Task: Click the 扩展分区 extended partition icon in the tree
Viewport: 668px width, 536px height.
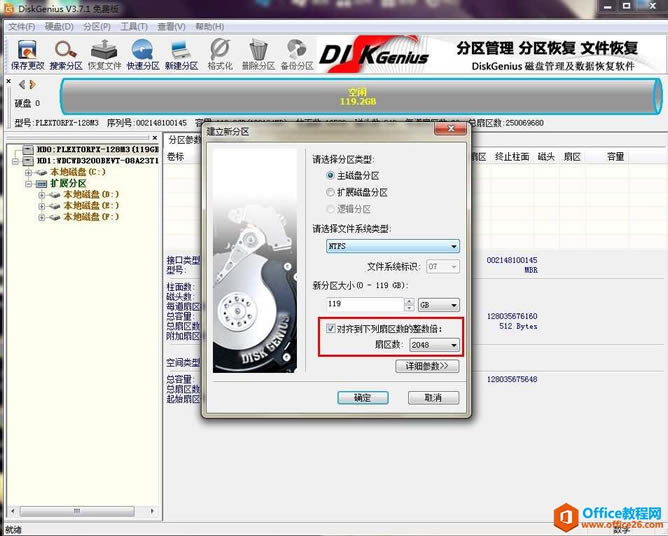Action: pyautogui.click(x=41, y=184)
